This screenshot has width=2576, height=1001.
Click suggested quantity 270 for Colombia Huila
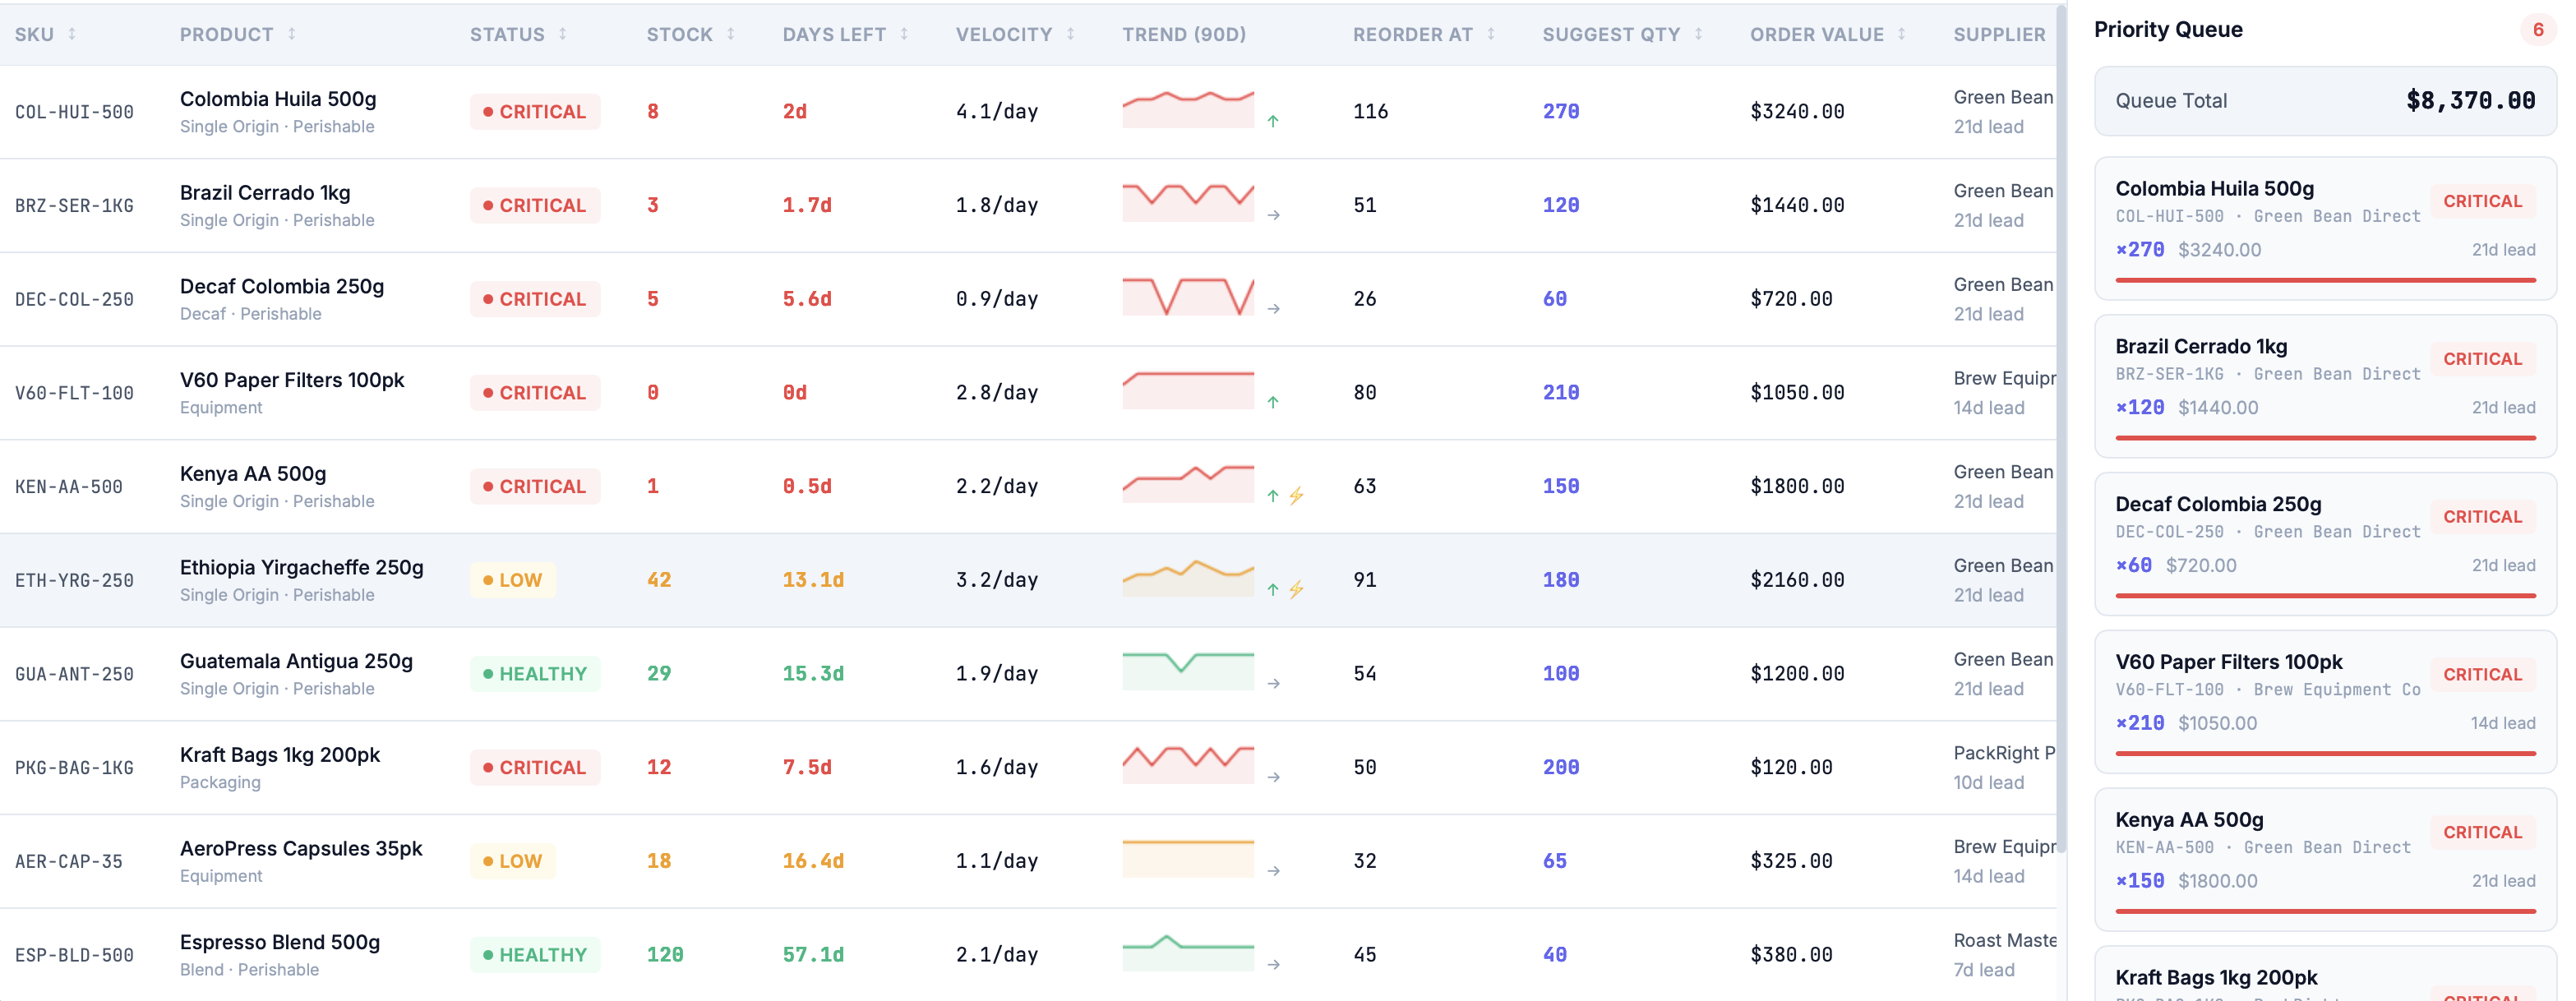(x=1560, y=112)
